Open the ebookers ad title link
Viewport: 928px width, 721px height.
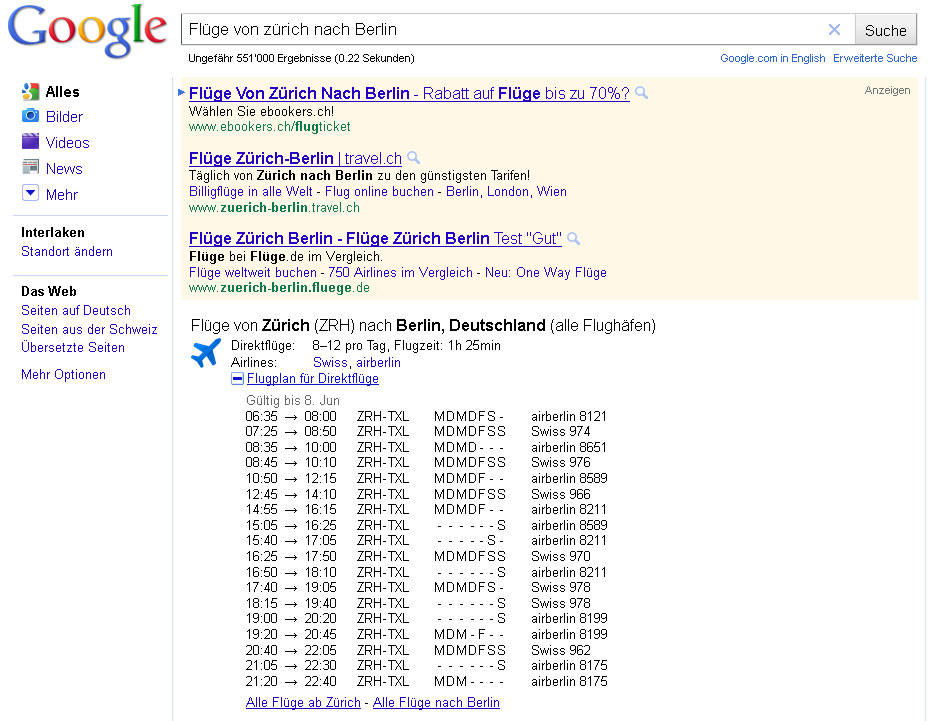pyautogui.click(x=409, y=94)
